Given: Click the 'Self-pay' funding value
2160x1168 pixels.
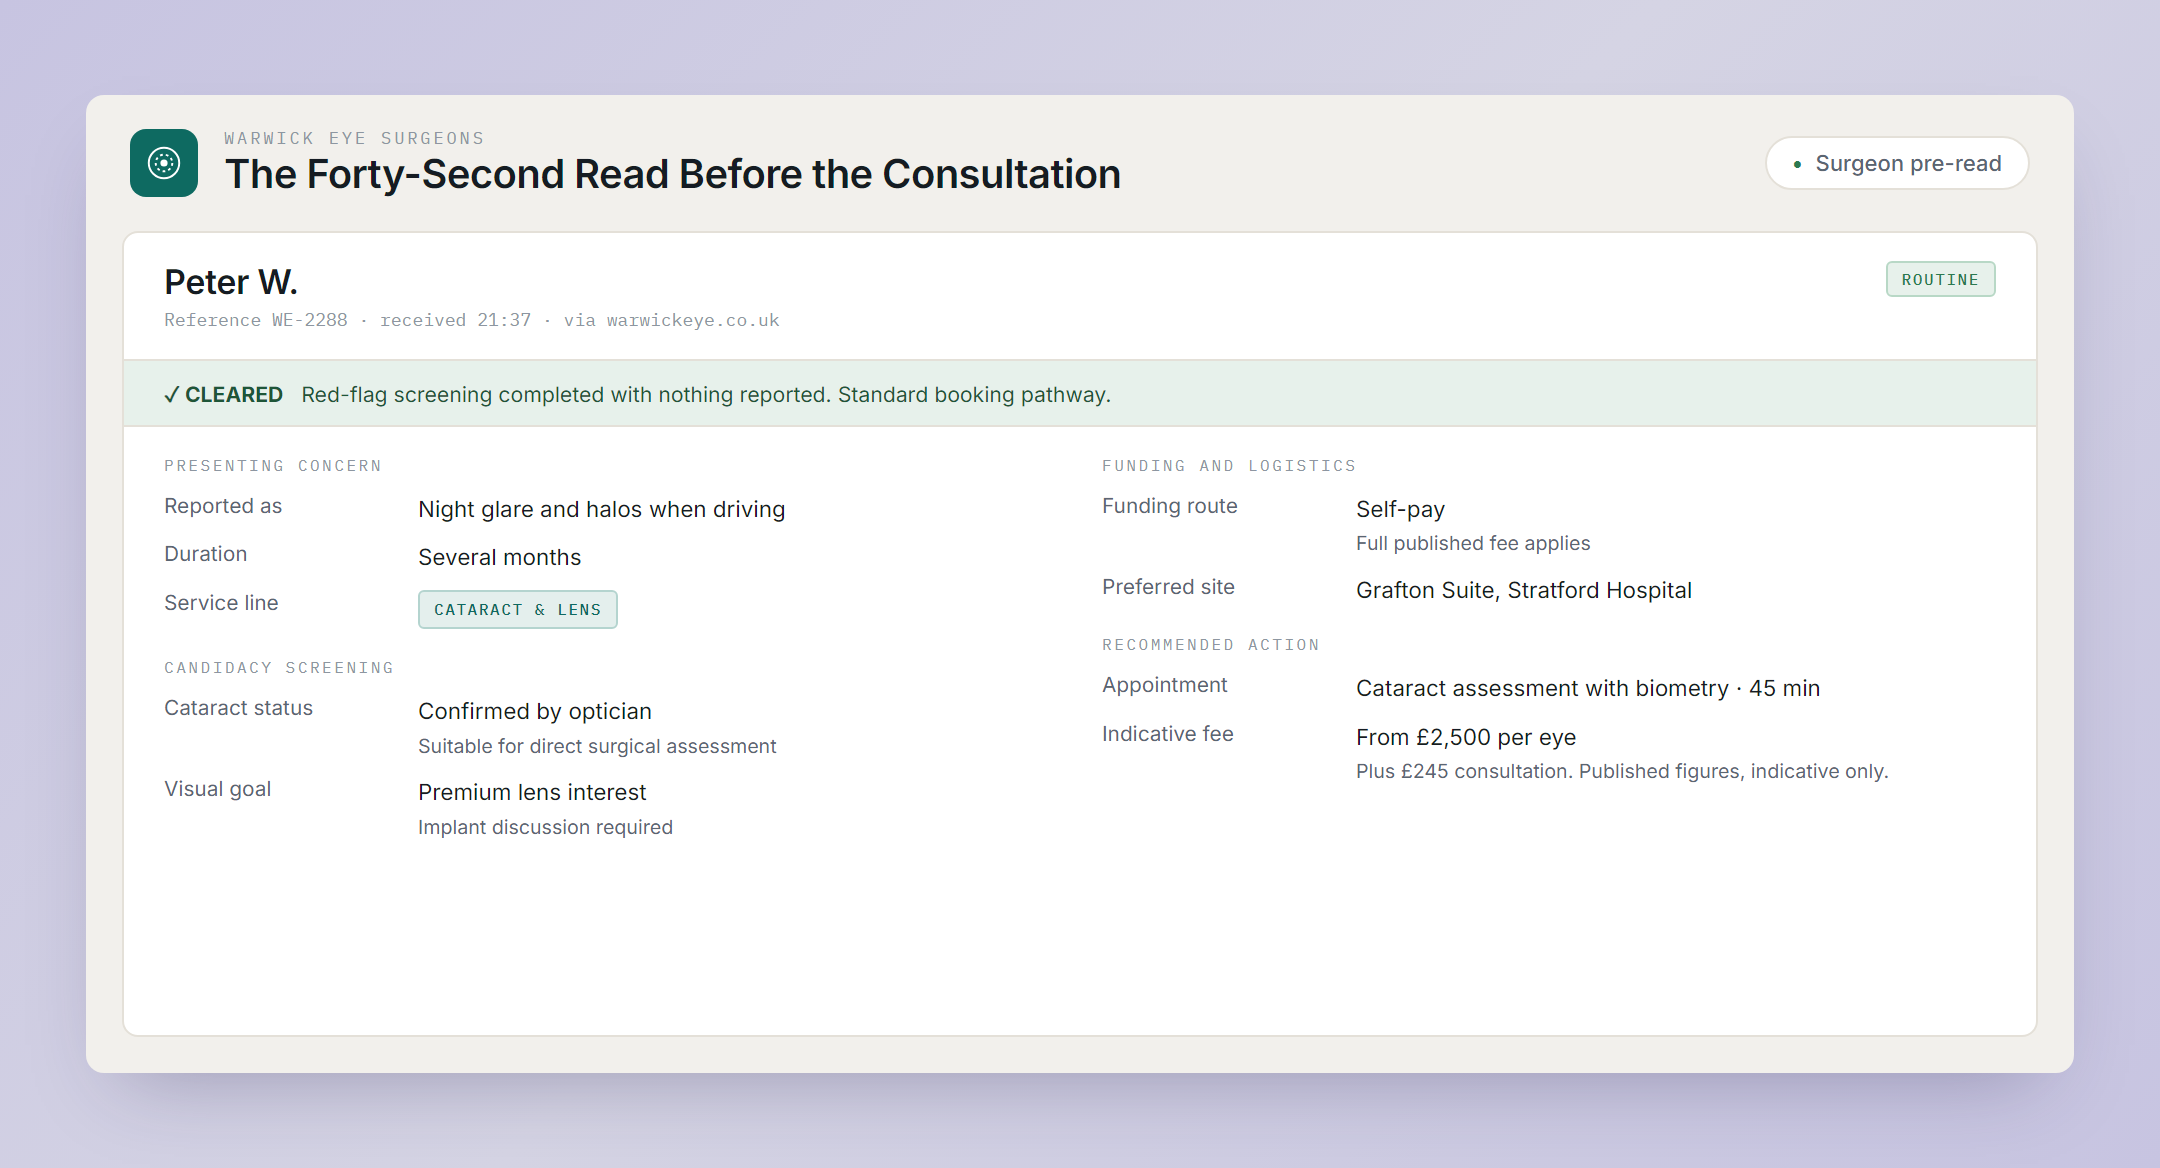Looking at the screenshot, I should tap(1400, 510).
